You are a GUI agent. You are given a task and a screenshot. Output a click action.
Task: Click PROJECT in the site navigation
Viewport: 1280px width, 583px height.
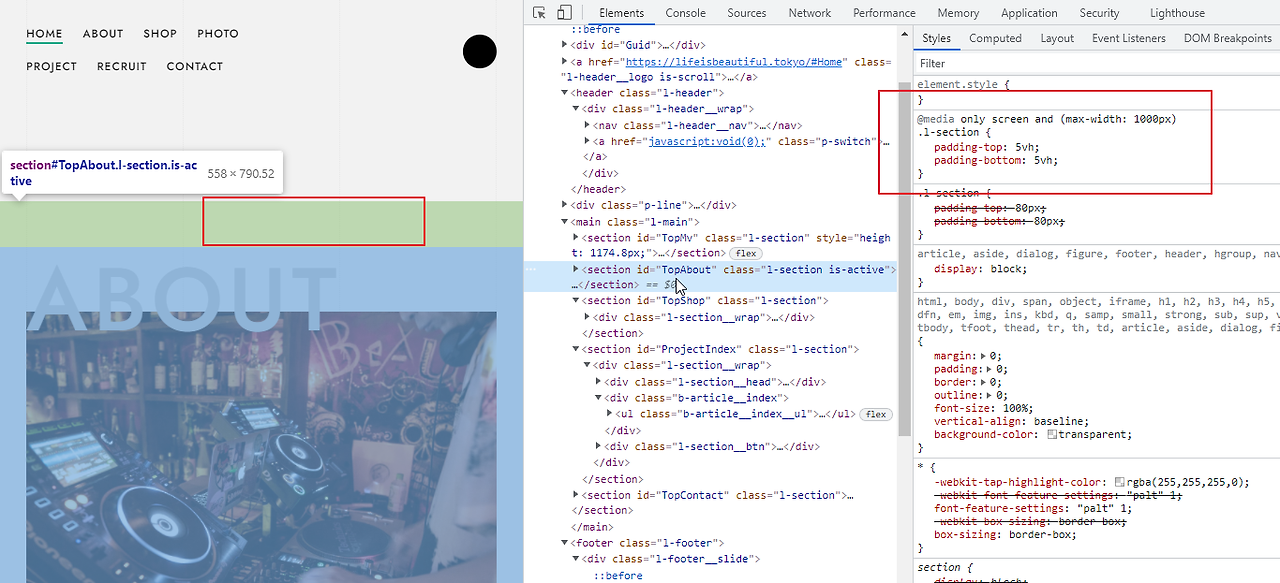click(51, 66)
